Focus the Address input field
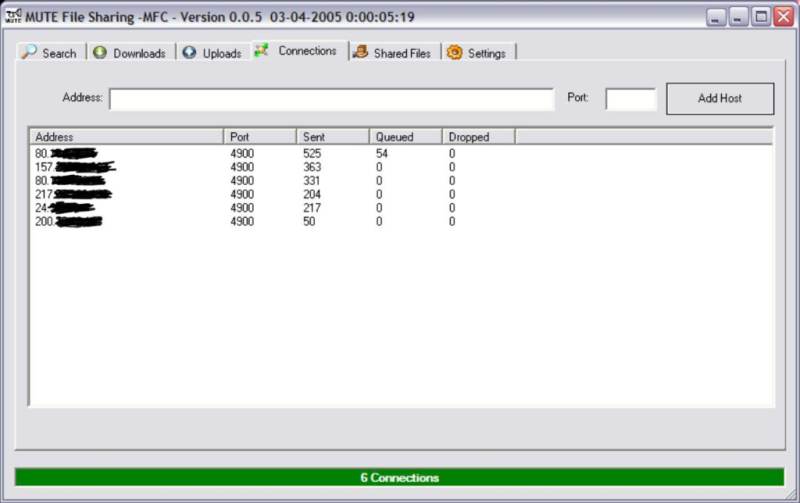 (332, 99)
